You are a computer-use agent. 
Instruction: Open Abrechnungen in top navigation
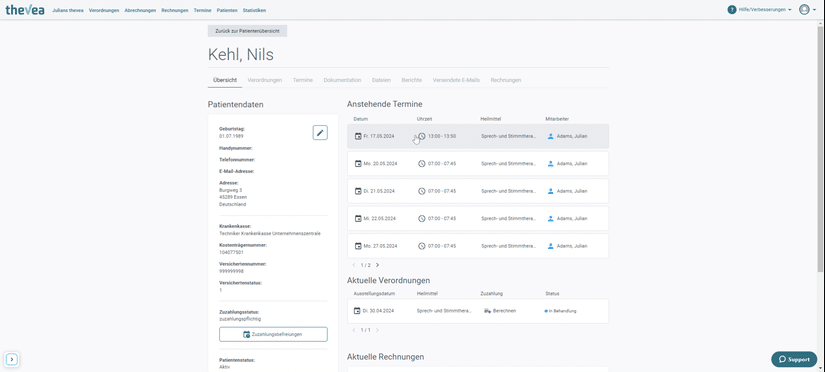tap(140, 10)
